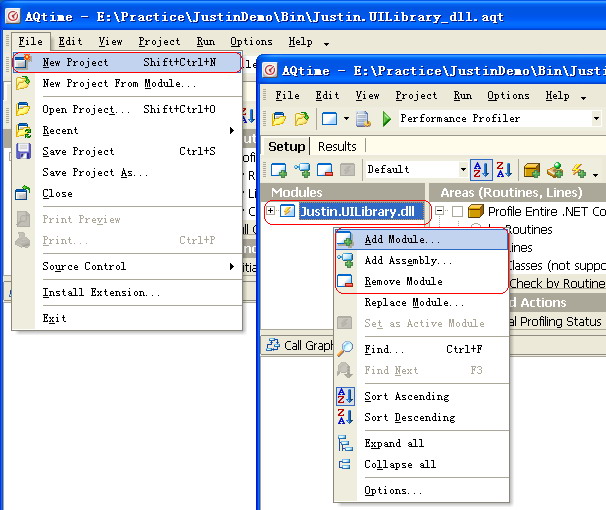Image resolution: width=606 pixels, height=510 pixels.
Task: Click the Add Assembly icon in Setup toolbar
Action: [x=302, y=170]
